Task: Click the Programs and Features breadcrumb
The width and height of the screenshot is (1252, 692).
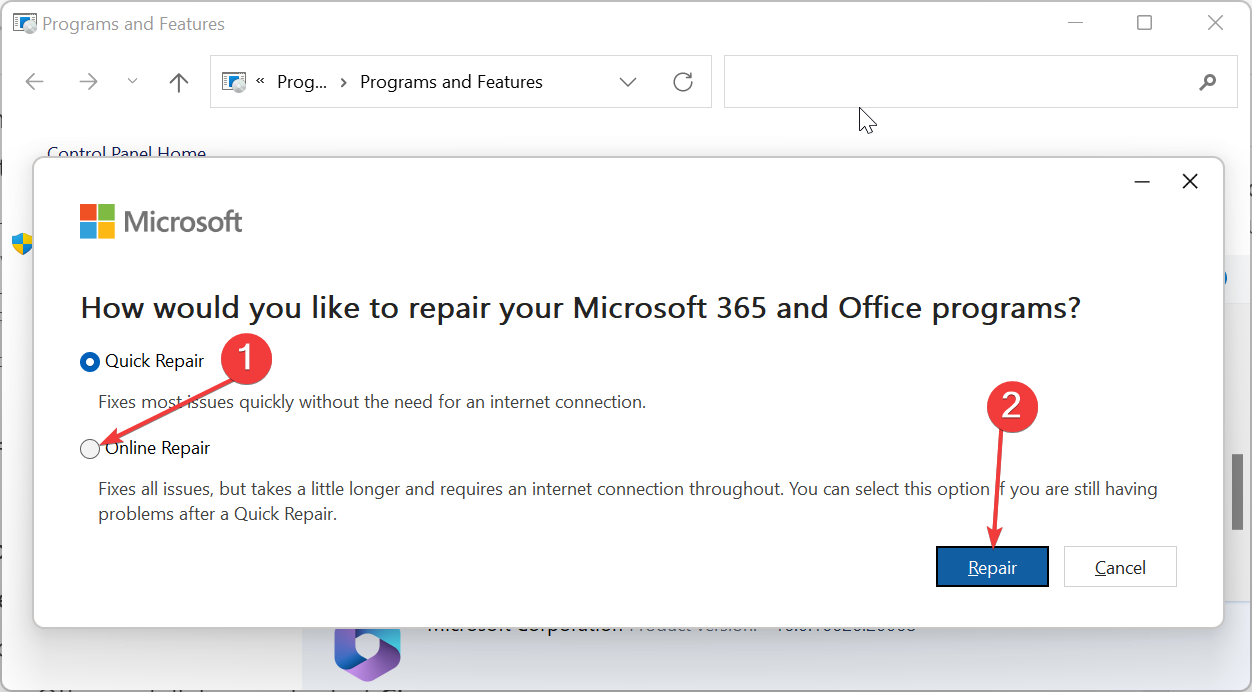Action: pos(451,82)
